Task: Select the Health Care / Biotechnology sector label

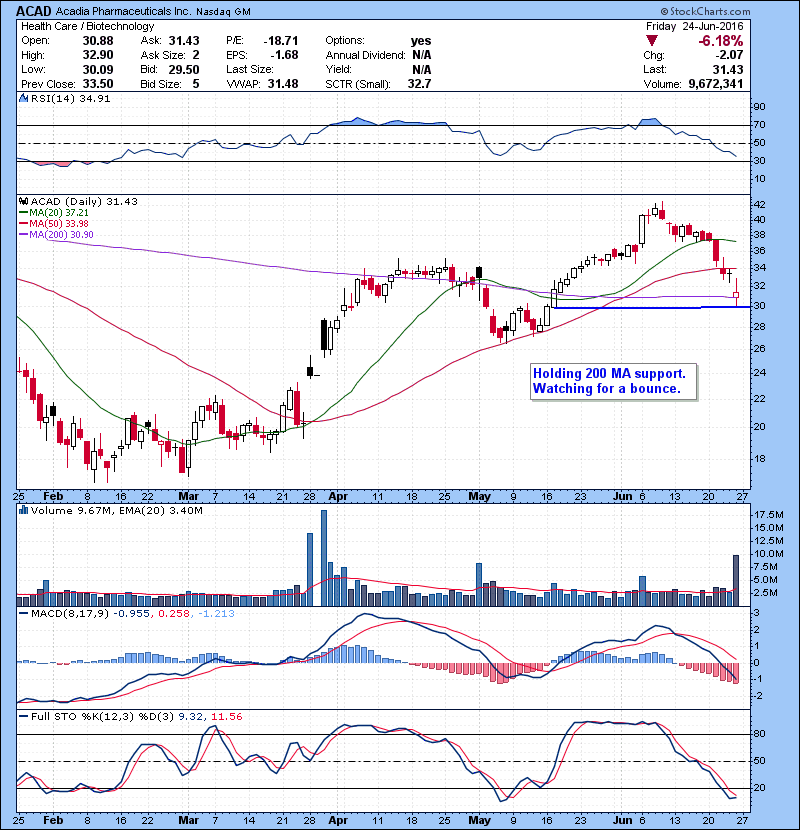Action: pos(87,26)
